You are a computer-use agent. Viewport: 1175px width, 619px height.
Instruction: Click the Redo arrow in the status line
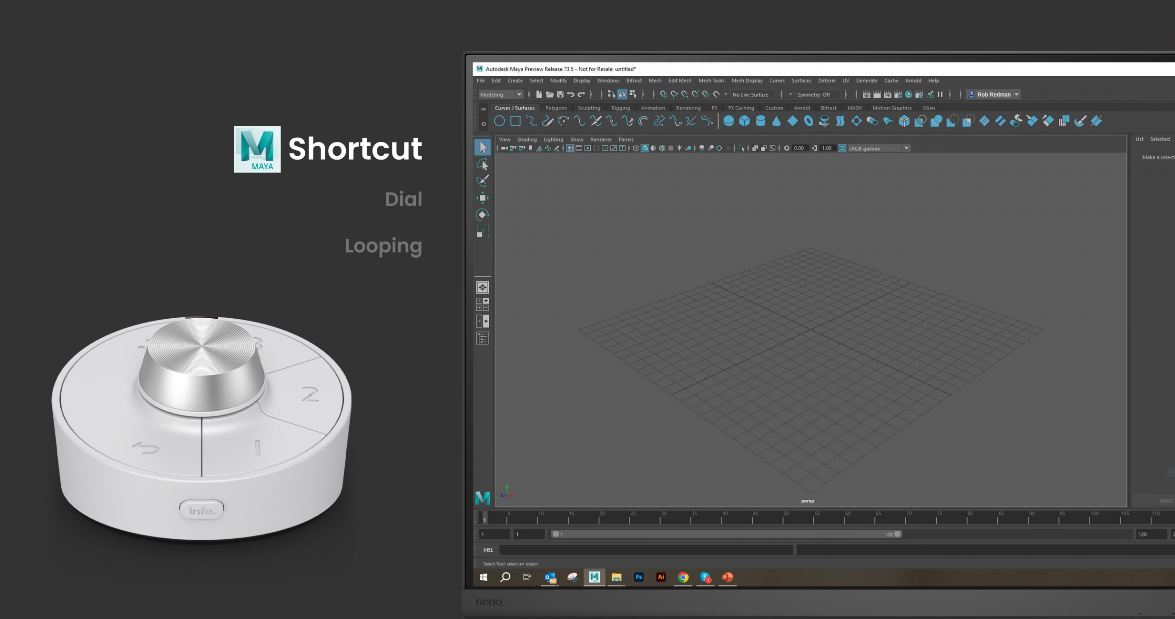pyautogui.click(x=581, y=94)
